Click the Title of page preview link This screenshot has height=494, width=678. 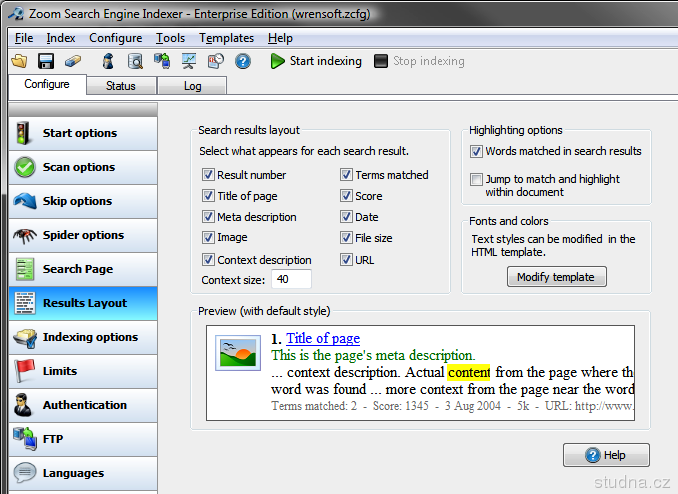pos(322,338)
